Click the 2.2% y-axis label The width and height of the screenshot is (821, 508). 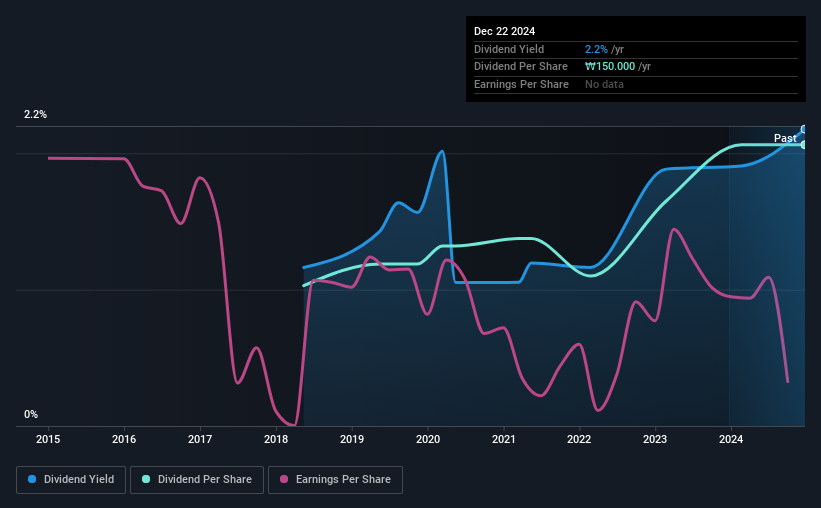[x=35, y=115]
